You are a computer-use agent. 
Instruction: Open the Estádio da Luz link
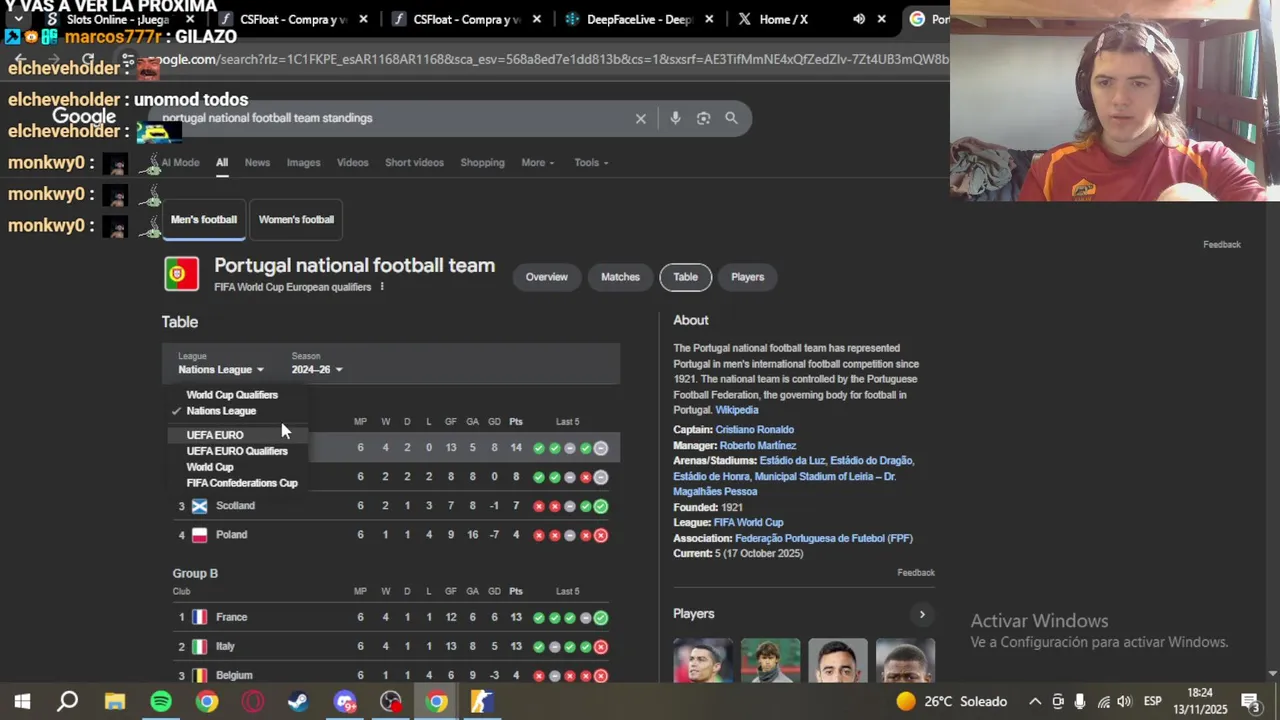coord(793,461)
